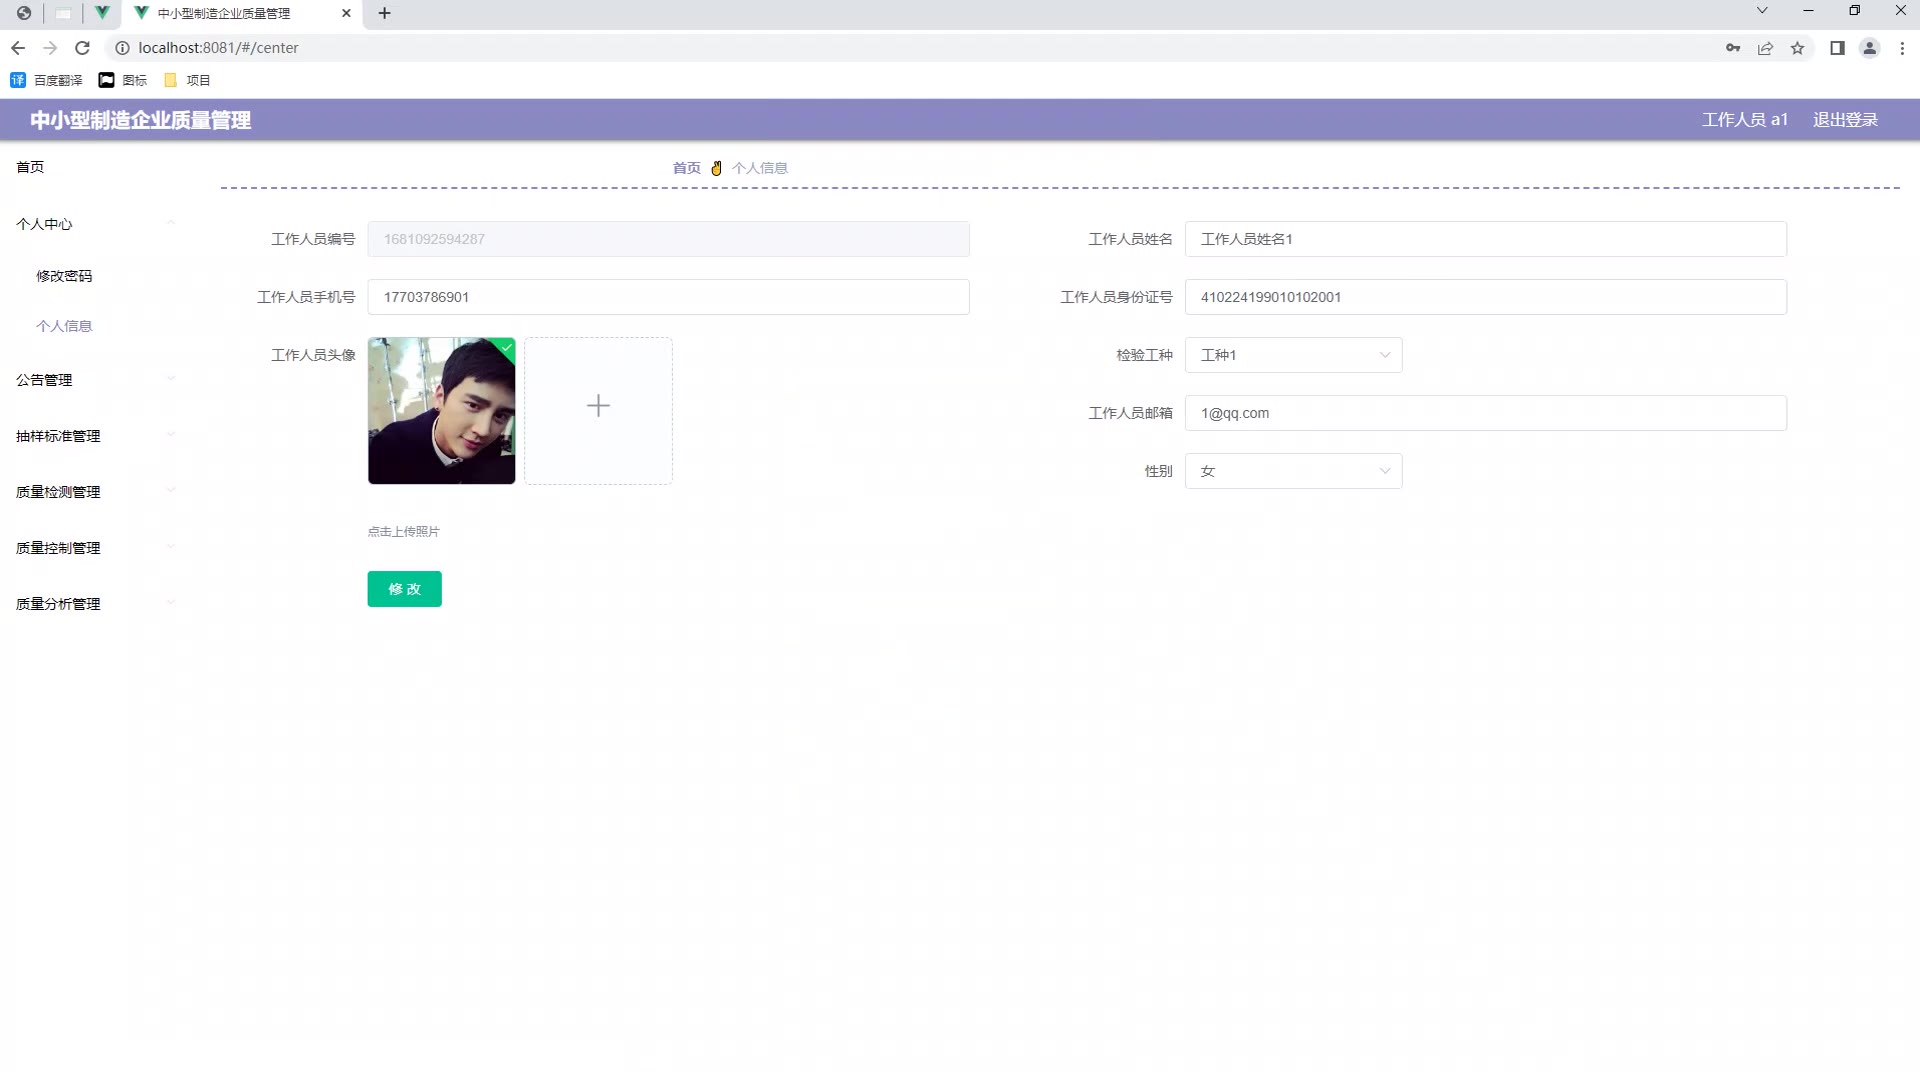Open the Chrome profile avatar
The image size is (1920, 1072).
pos(1869,48)
